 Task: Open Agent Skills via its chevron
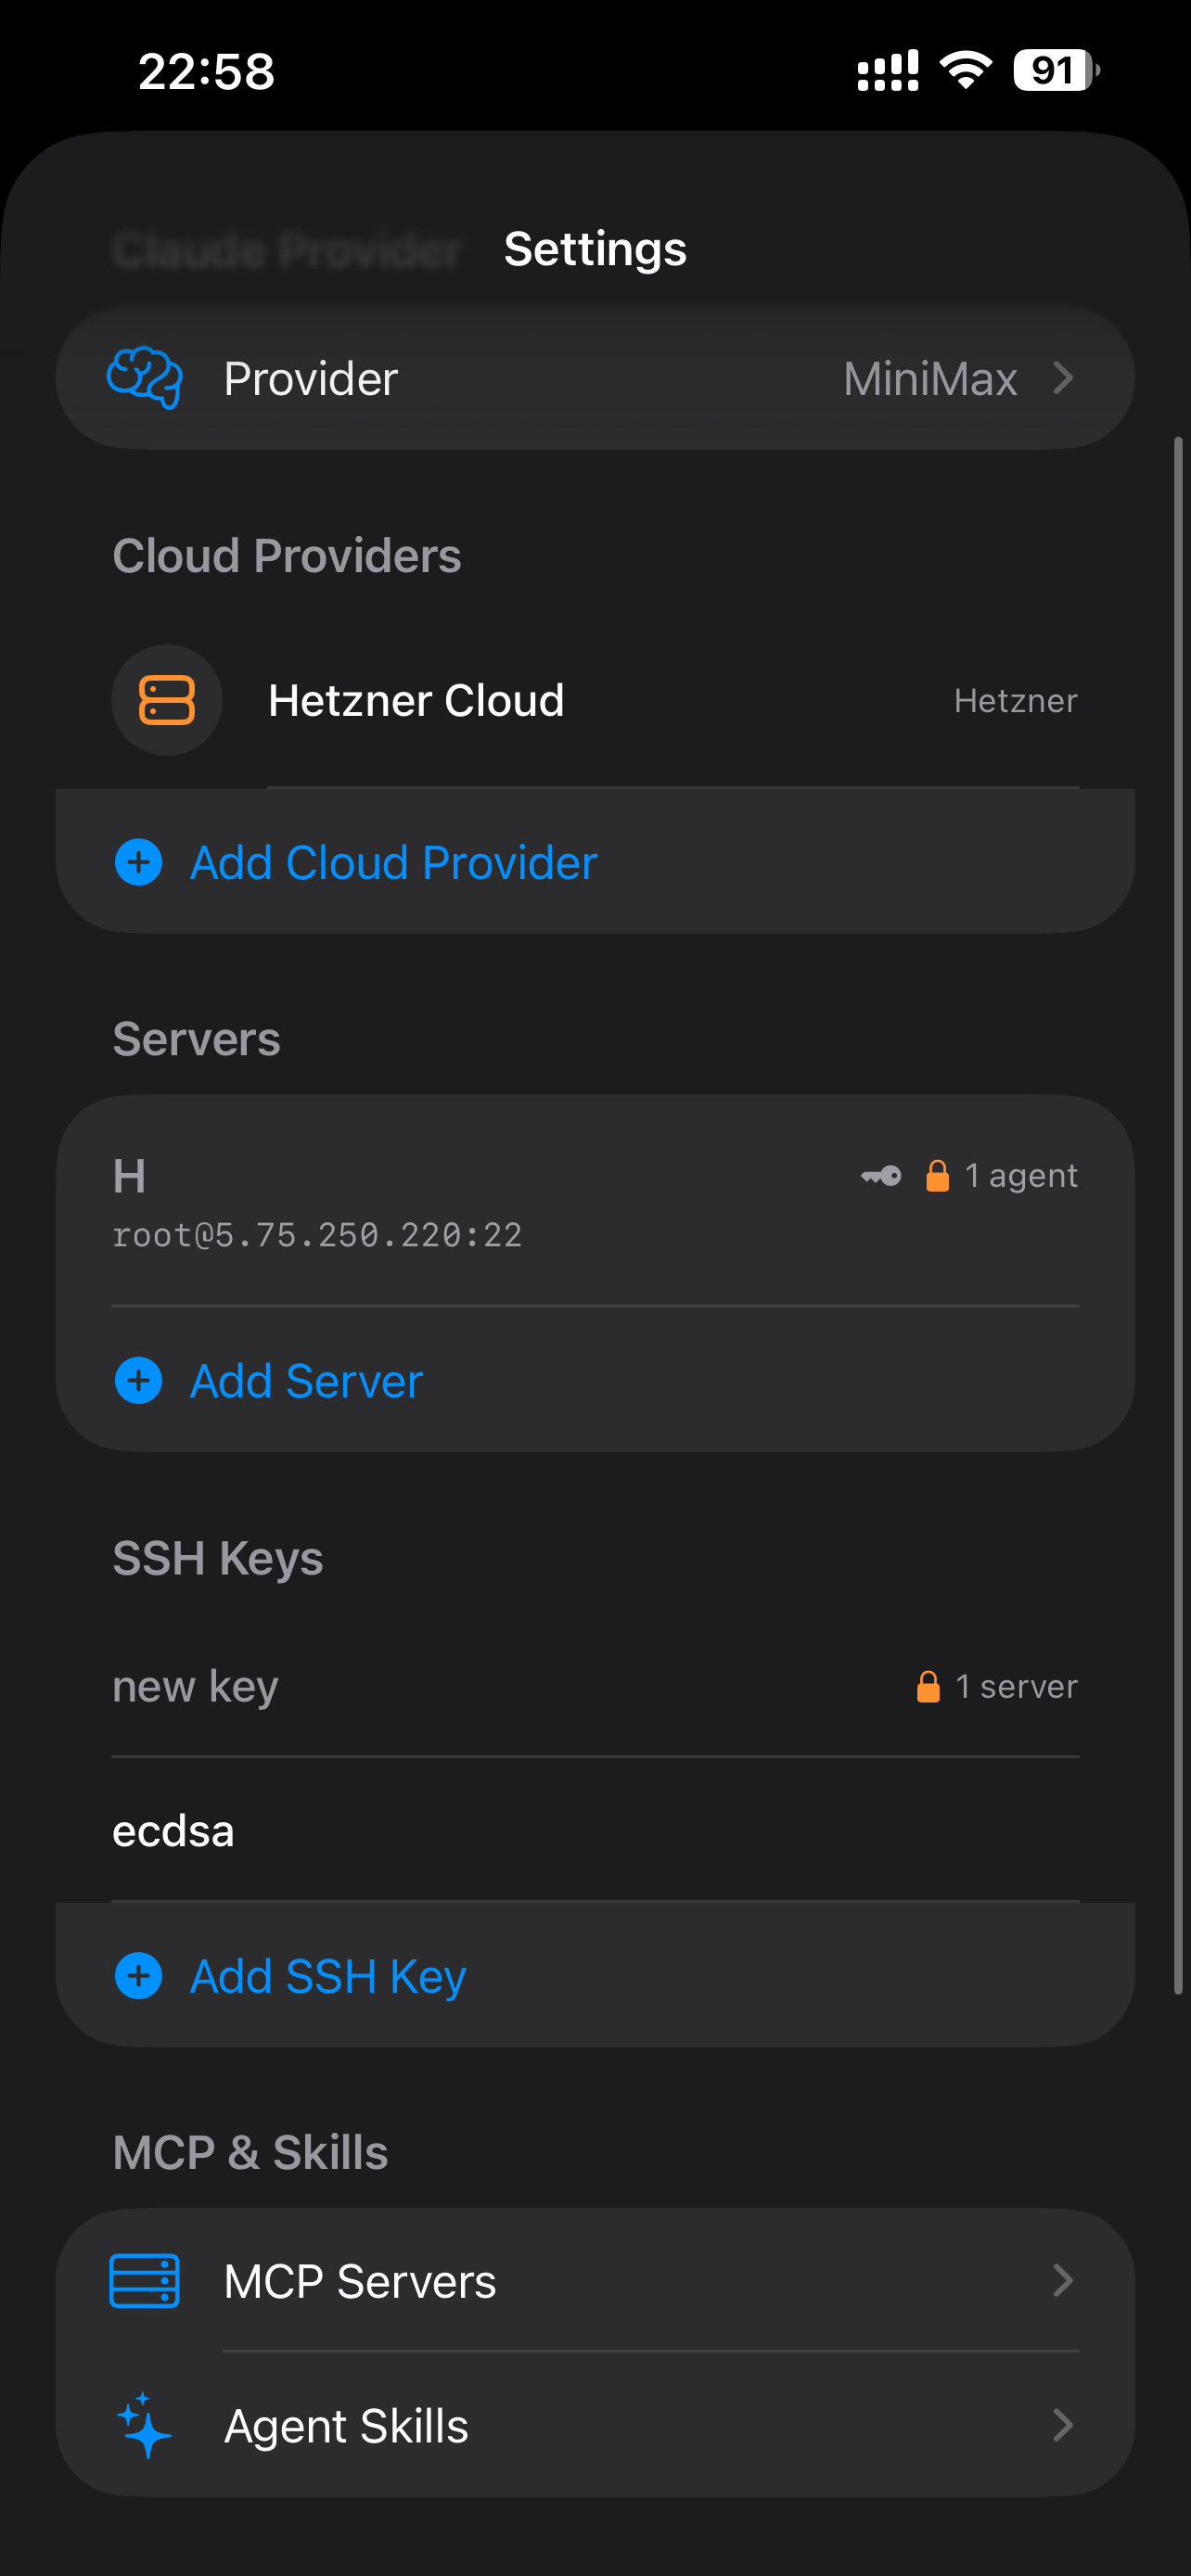tap(1063, 2425)
